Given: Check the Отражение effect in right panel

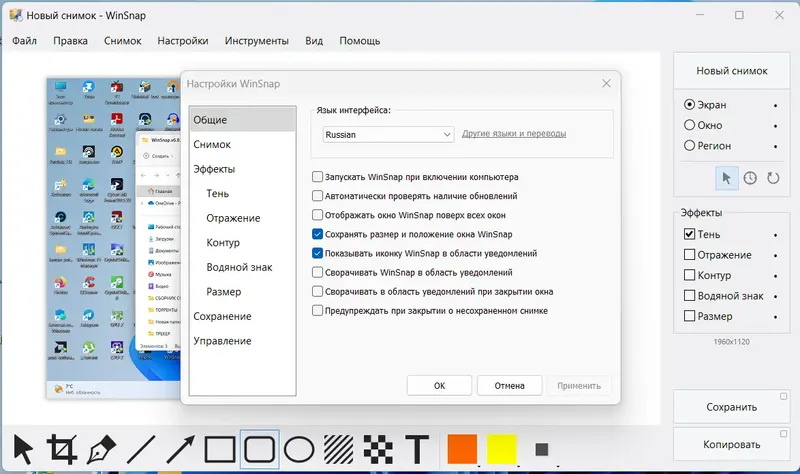Looking at the screenshot, I should coord(689,255).
